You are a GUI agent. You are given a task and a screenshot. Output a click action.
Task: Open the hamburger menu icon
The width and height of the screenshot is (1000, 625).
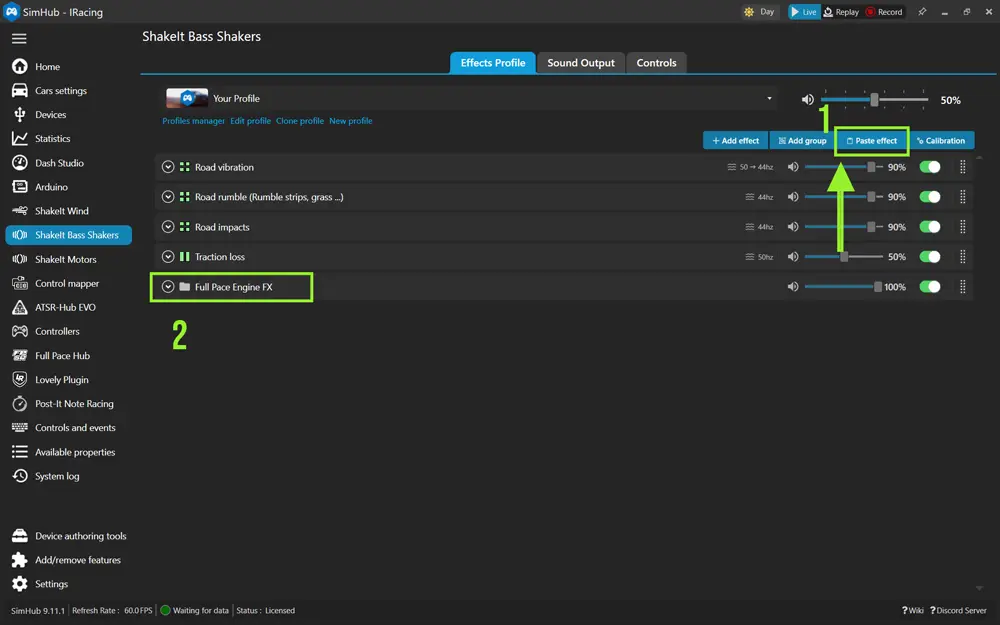19,39
